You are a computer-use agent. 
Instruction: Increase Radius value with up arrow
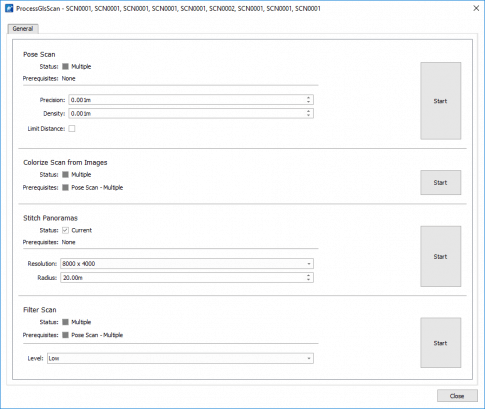click(x=308, y=275)
